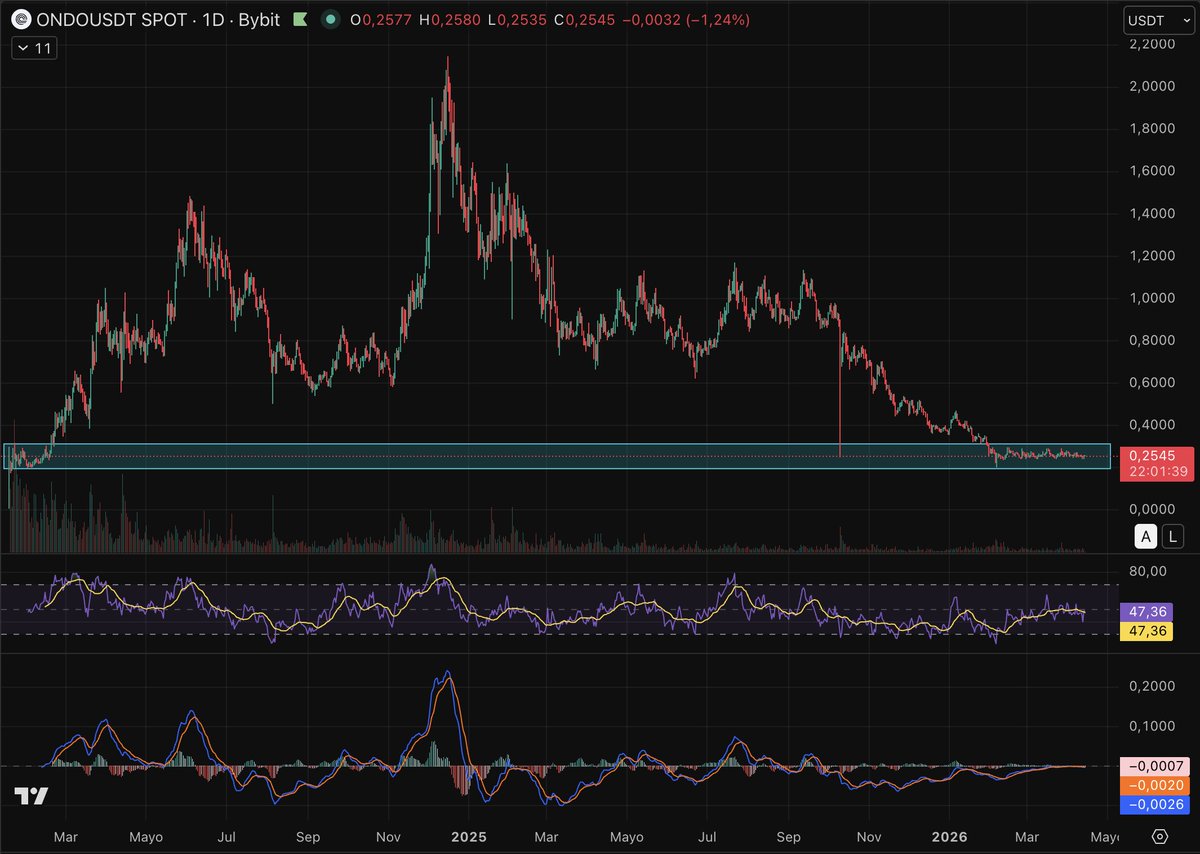The height and width of the screenshot is (854, 1200).
Task: Click the ONDO symbol logo icon
Action: coord(19,19)
